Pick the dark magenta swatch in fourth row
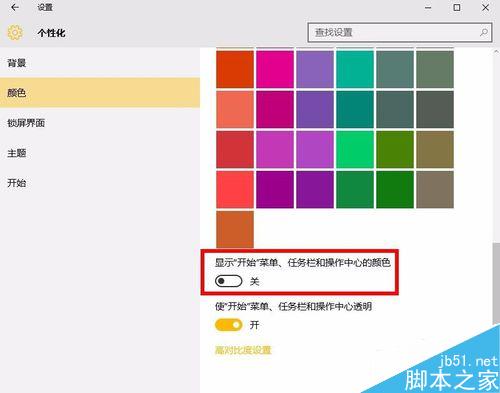The height and width of the screenshot is (393, 500). point(275,189)
